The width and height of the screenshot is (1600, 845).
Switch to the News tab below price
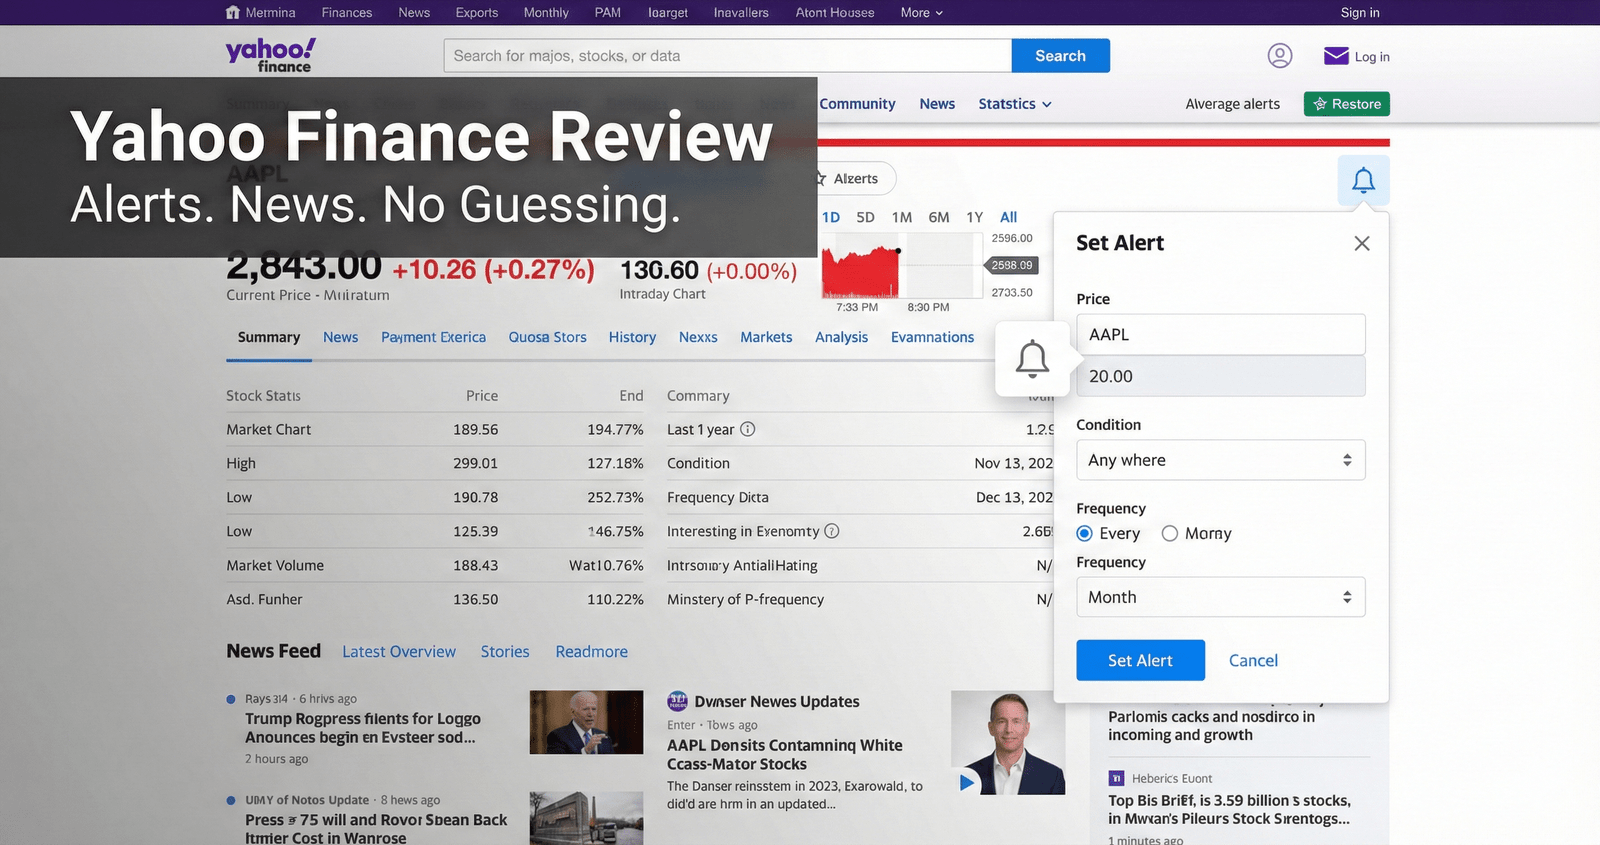(340, 337)
